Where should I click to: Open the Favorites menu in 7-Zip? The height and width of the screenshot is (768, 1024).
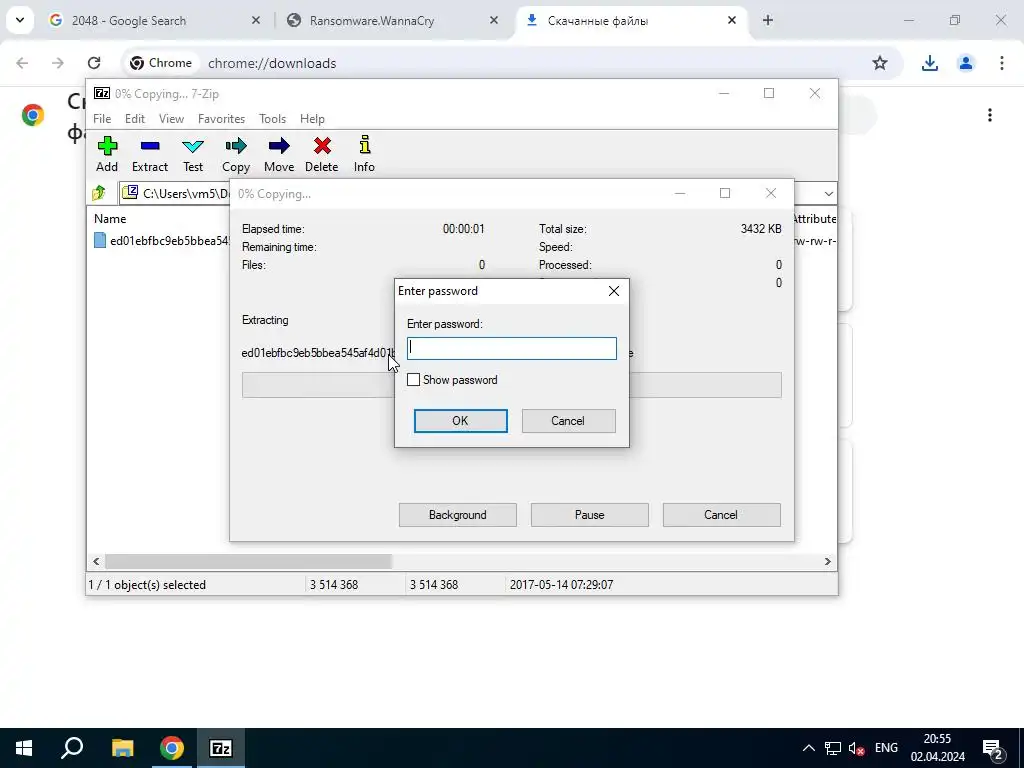[x=221, y=119]
